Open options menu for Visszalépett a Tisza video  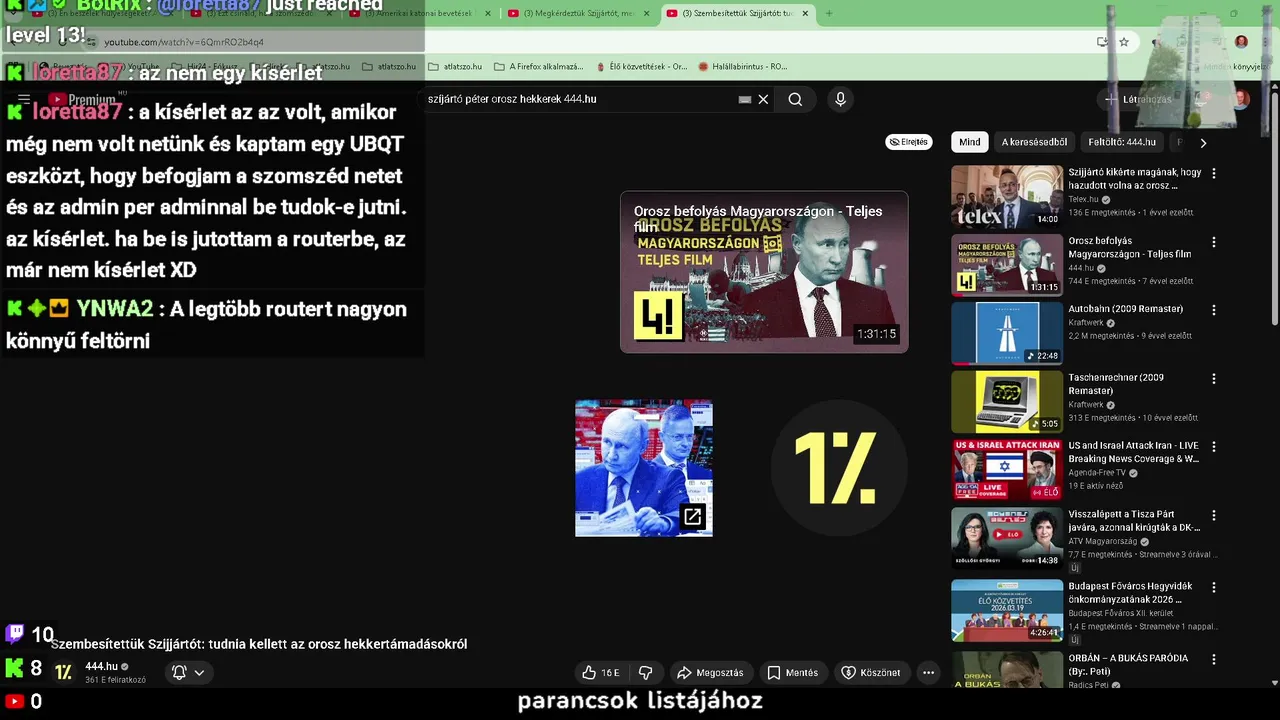pos(1214,515)
